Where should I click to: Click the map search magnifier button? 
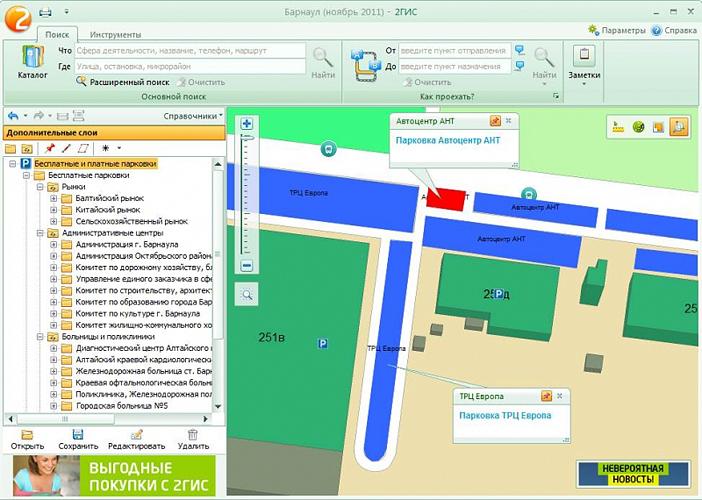point(247,295)
